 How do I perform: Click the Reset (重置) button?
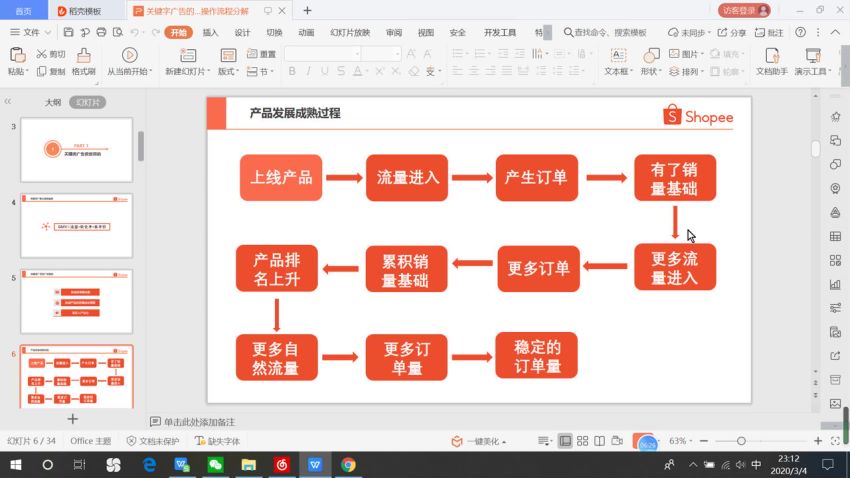[261, 54]
